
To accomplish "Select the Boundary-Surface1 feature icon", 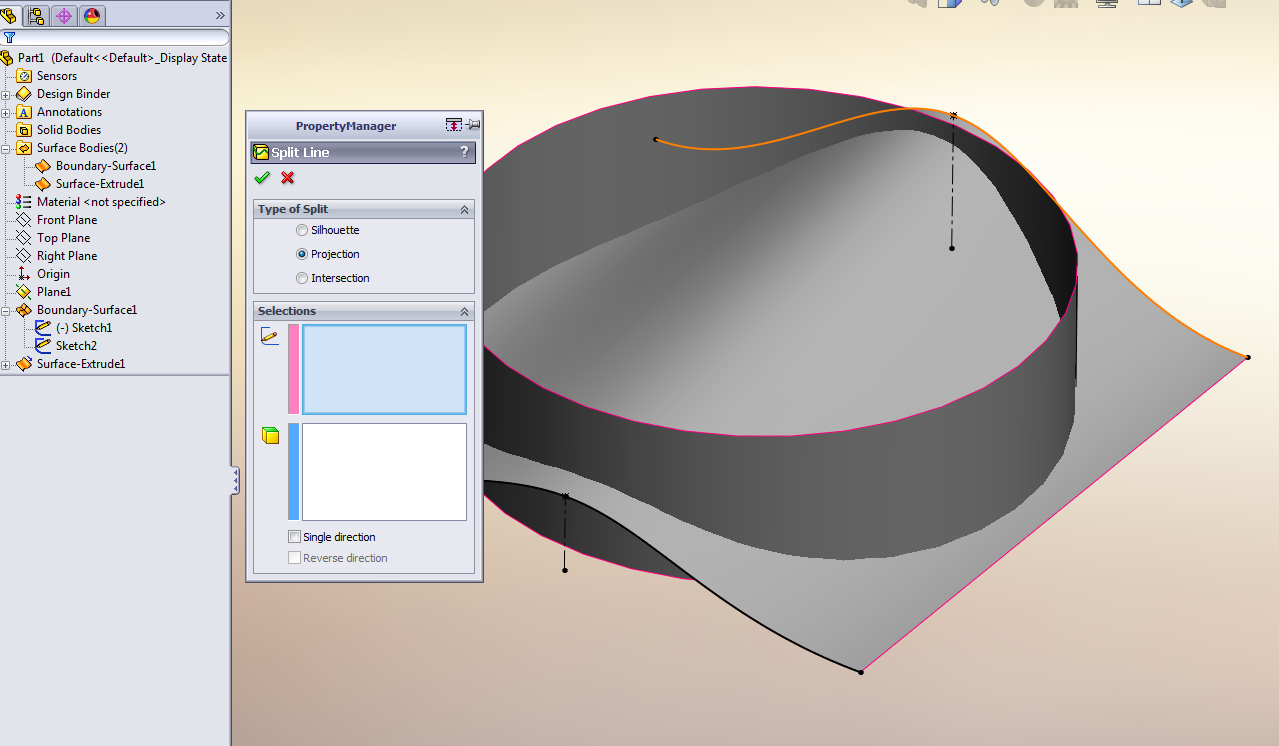I will 25,310.
